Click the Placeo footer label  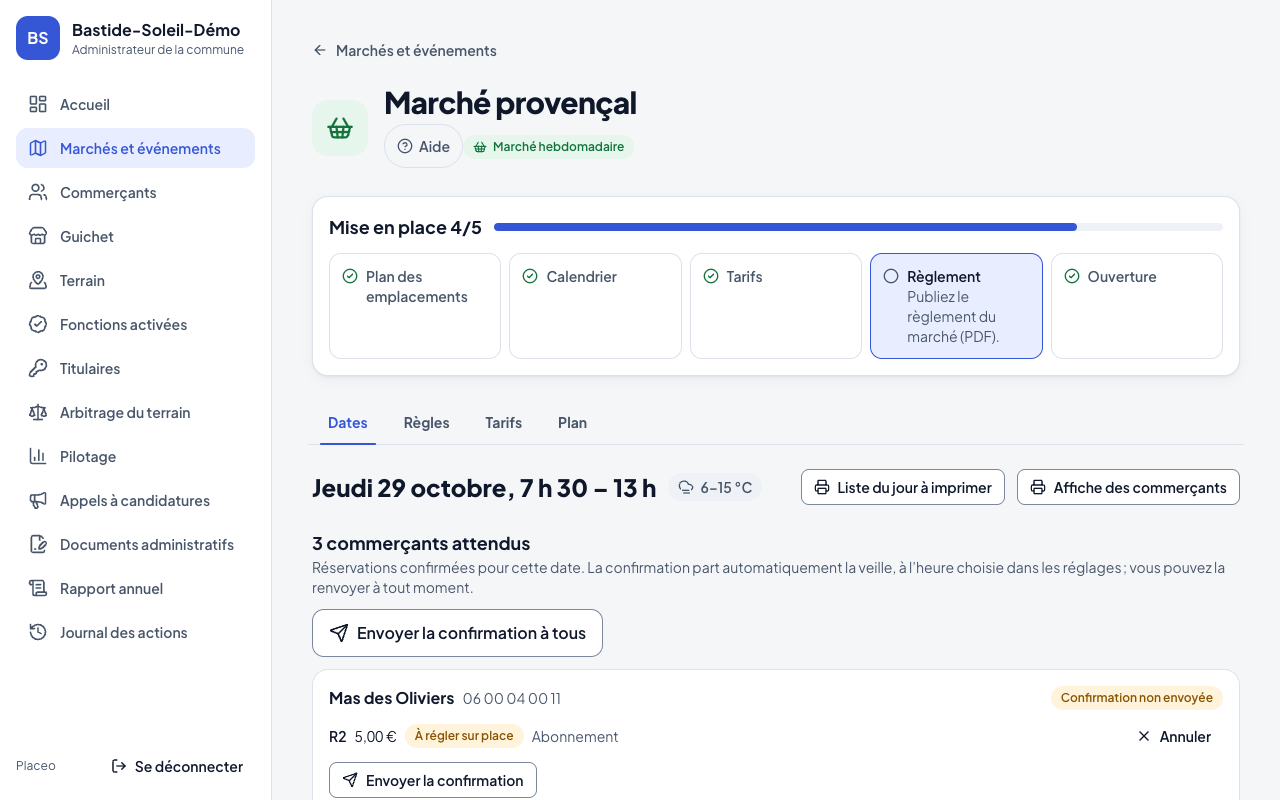pos(36,766)
